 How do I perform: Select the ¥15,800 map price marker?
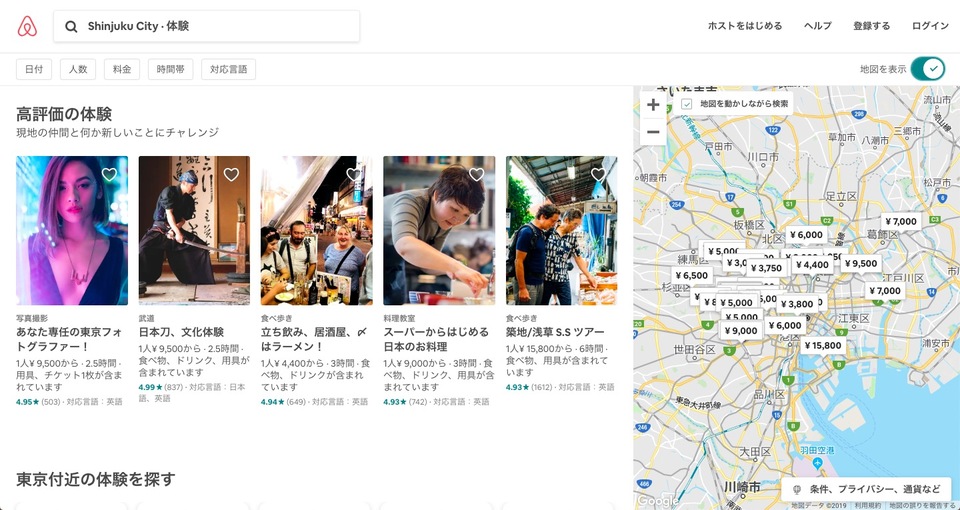(823, 345)
